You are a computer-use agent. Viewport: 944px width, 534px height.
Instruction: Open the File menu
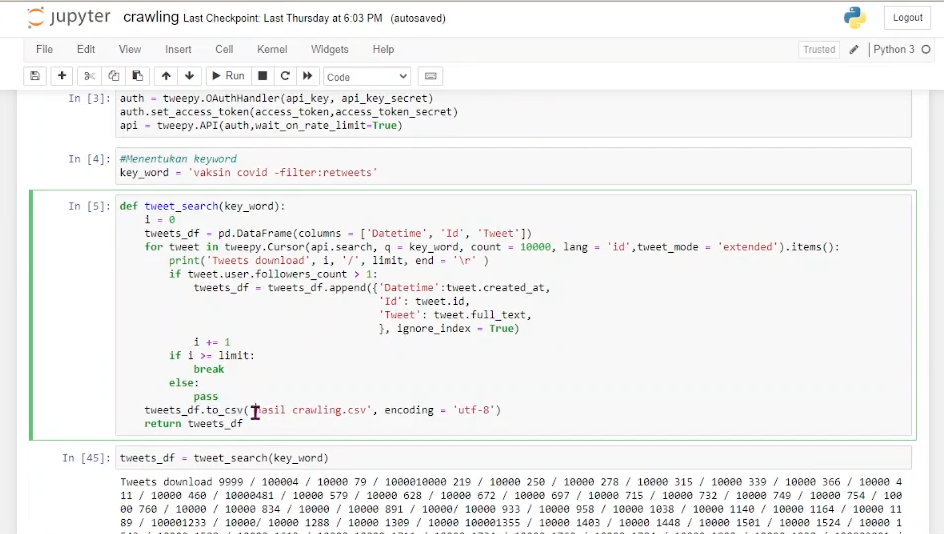45,49
